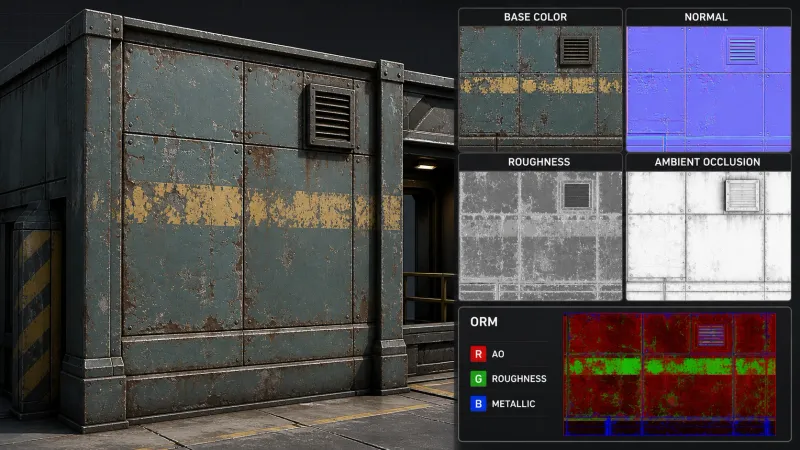Click the red R channel icon
This screenshot has height=450, width=800.
pos(478,354)
